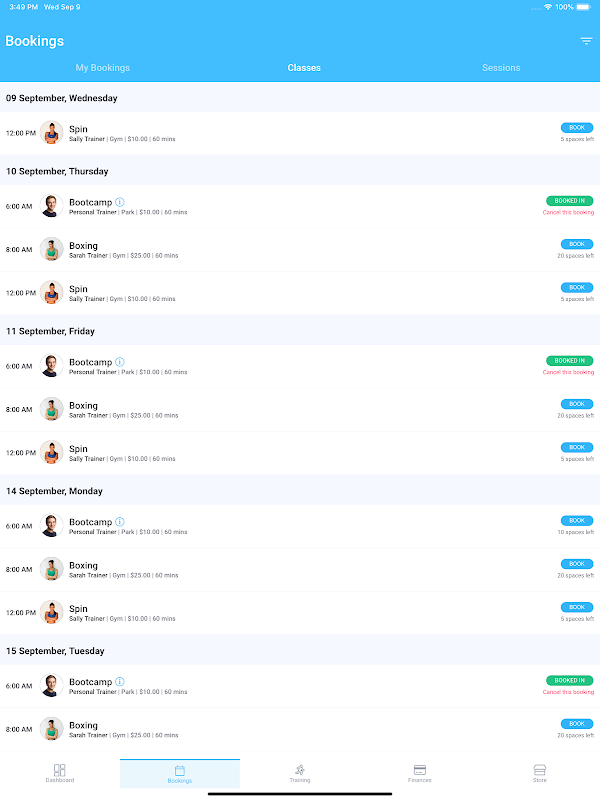Open the Finances card icon
Image resolution: width=600 pixels, height=800 pixels.
pyautogui.click(x=420, y=770)
